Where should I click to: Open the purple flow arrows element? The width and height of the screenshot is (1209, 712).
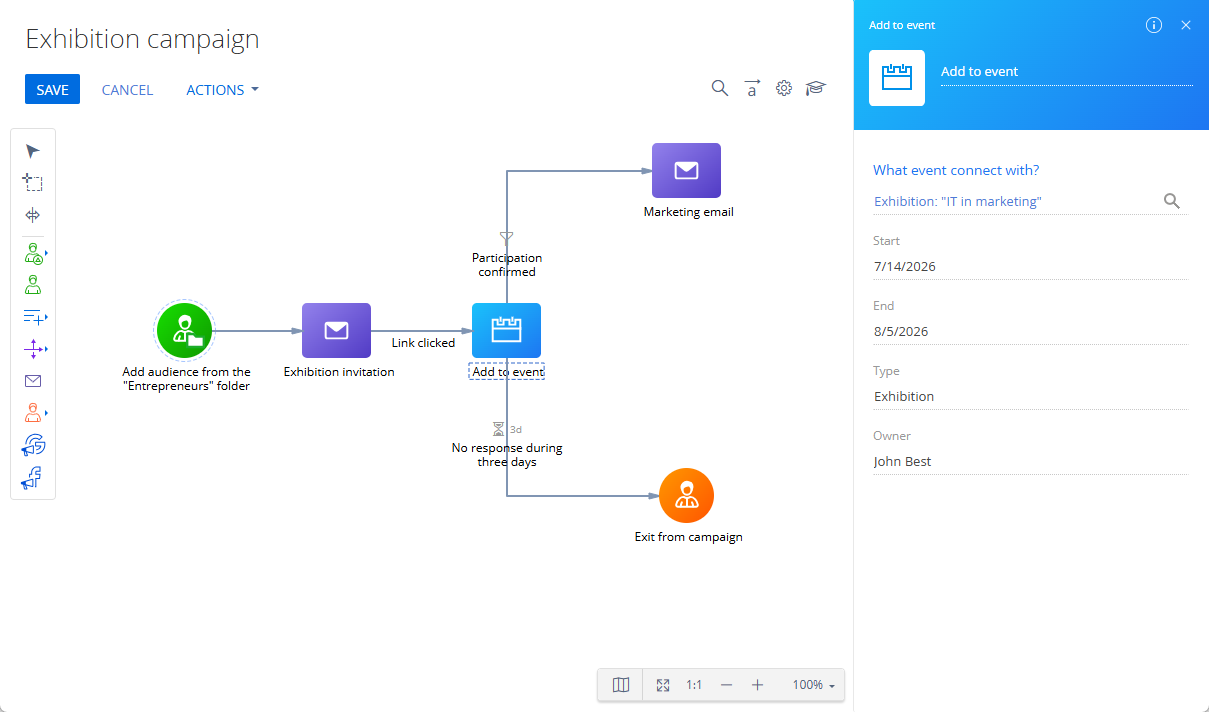(34, 349)
